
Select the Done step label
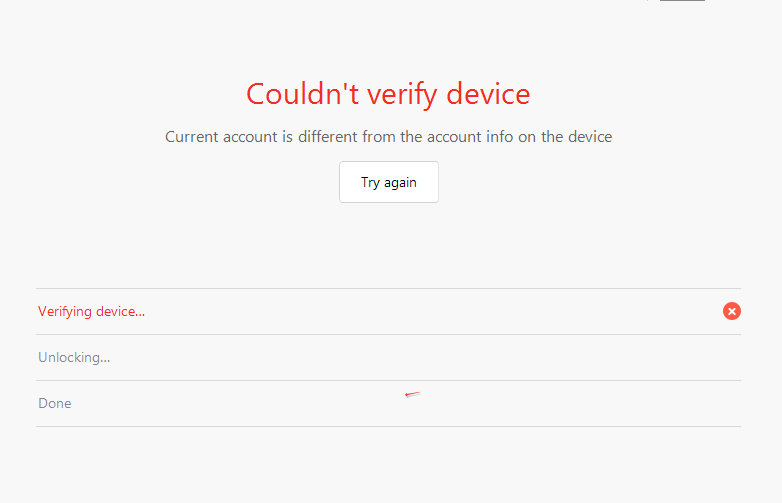point(55,403)
